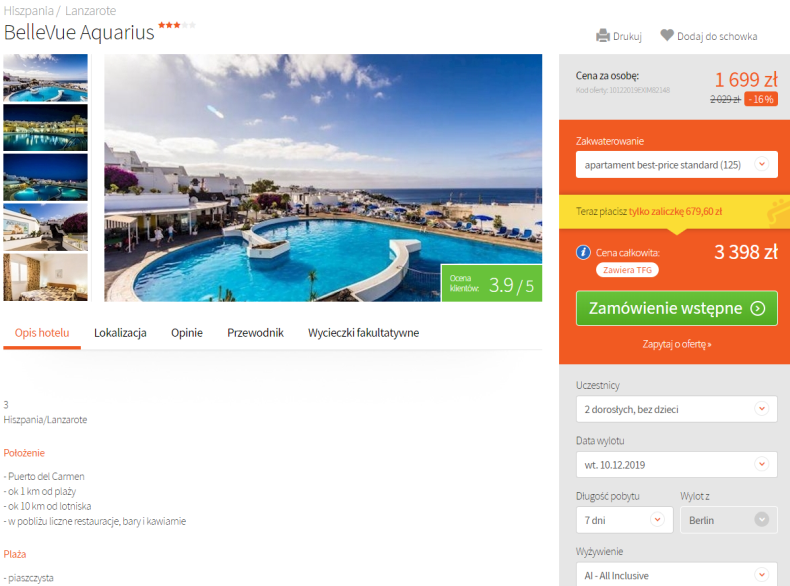View the hotel bedroom thumbnail
790x586 pixels.
click(45, 277)
